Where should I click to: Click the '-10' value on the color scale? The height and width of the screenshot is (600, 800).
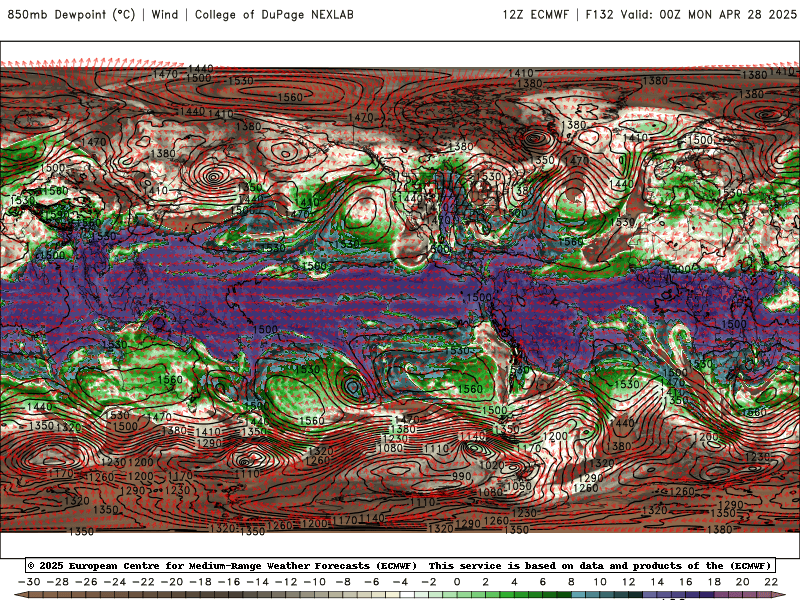(x=315, y=582)
